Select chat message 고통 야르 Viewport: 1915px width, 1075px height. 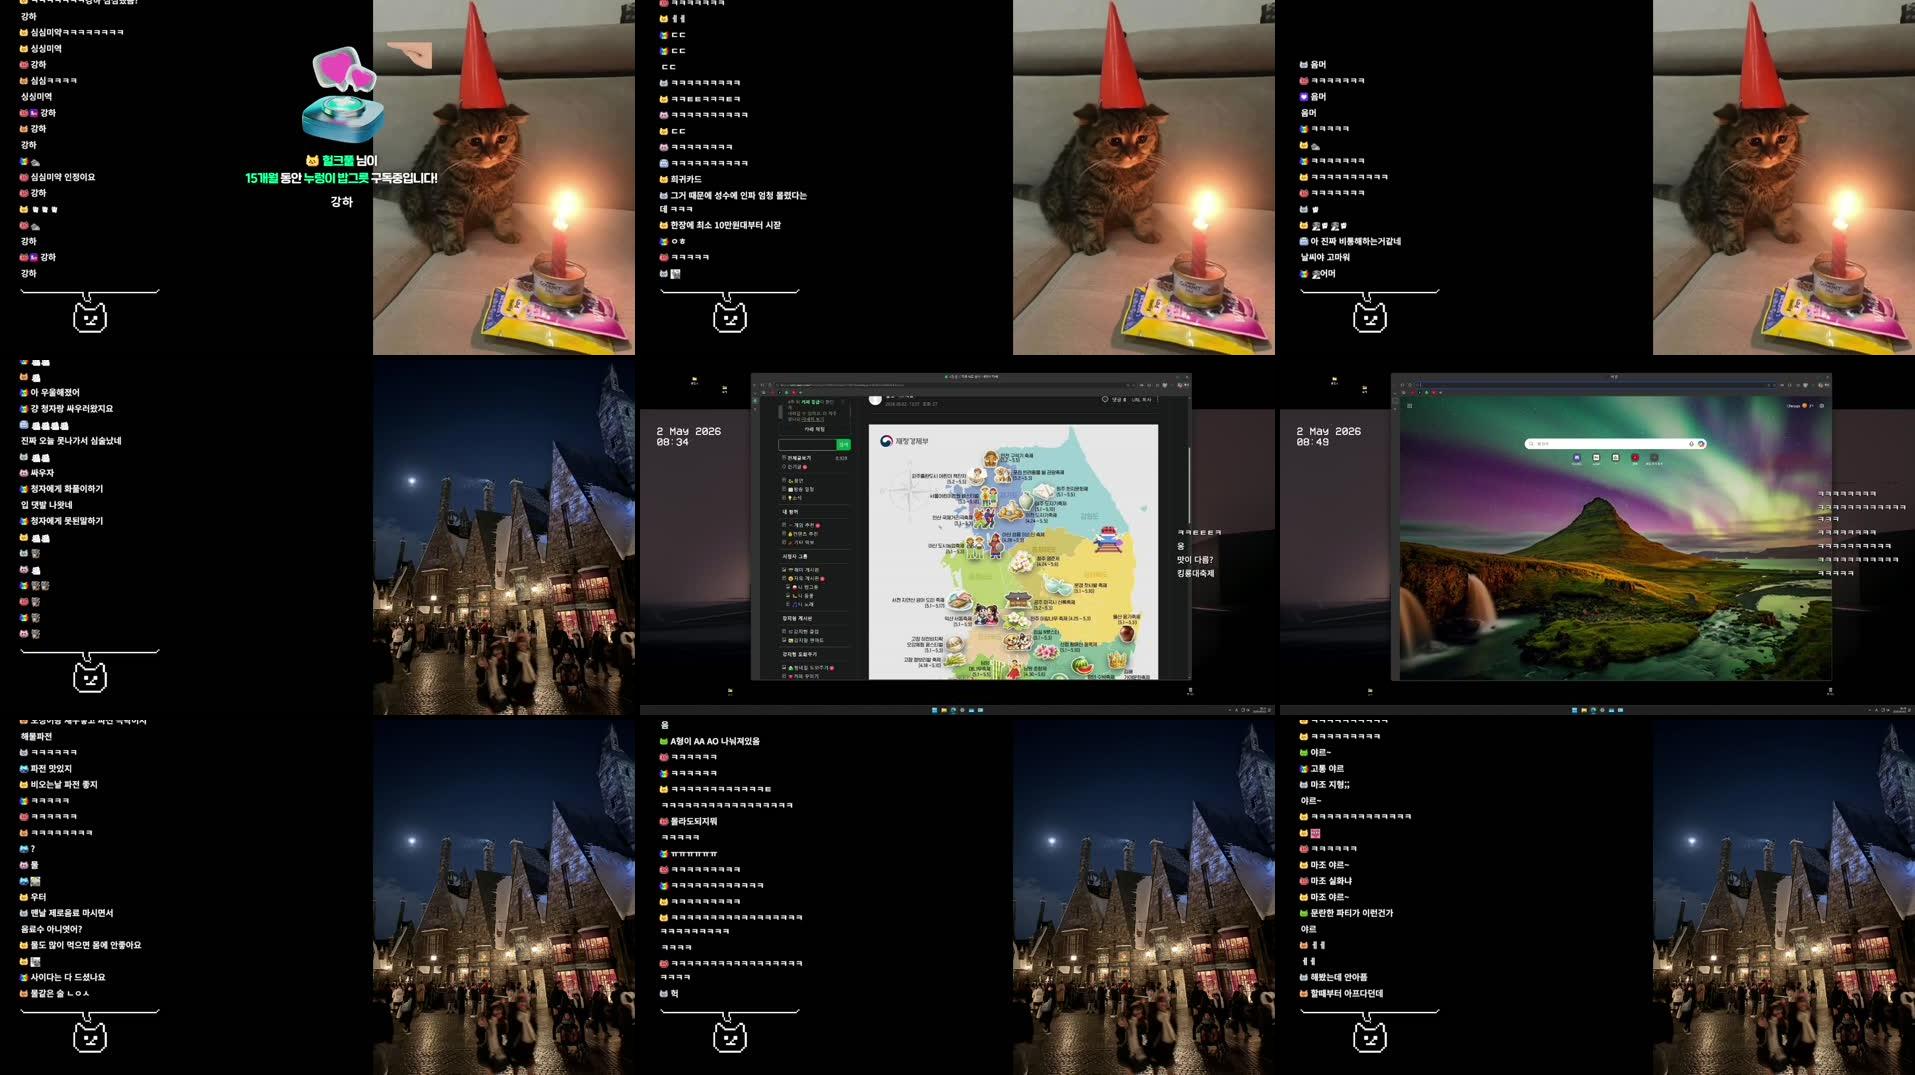click(x=1328, y=769)
